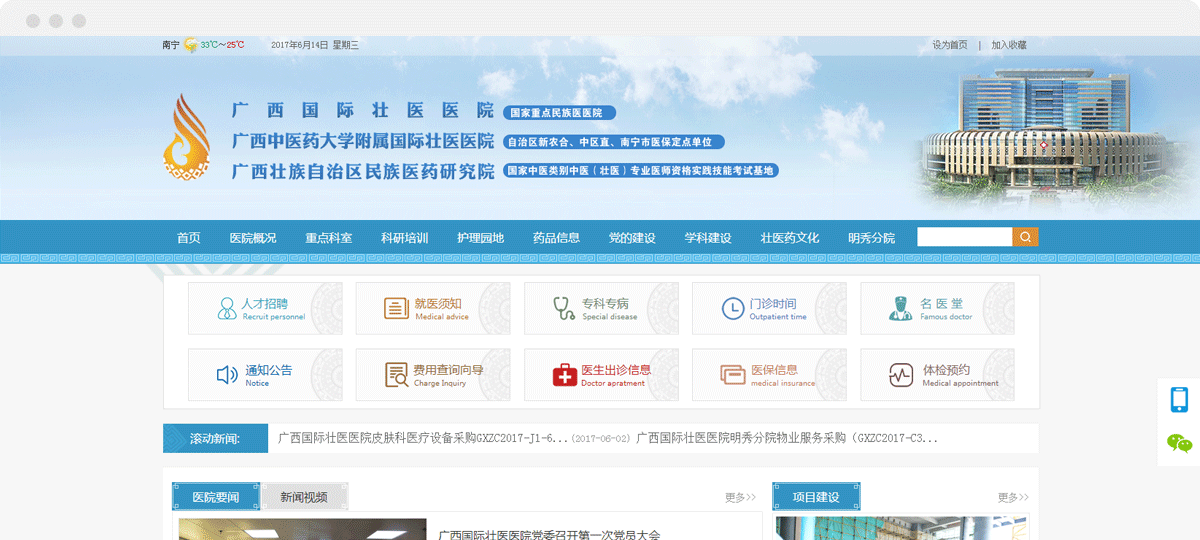Click the temperature 33℃~25℃ text
1200x540 pixels.
(222, 45)
